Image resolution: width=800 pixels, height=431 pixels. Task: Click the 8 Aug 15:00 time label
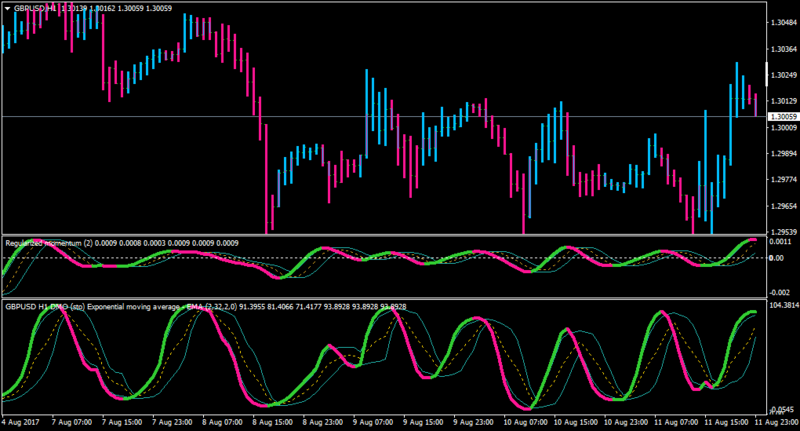point(272,422)
